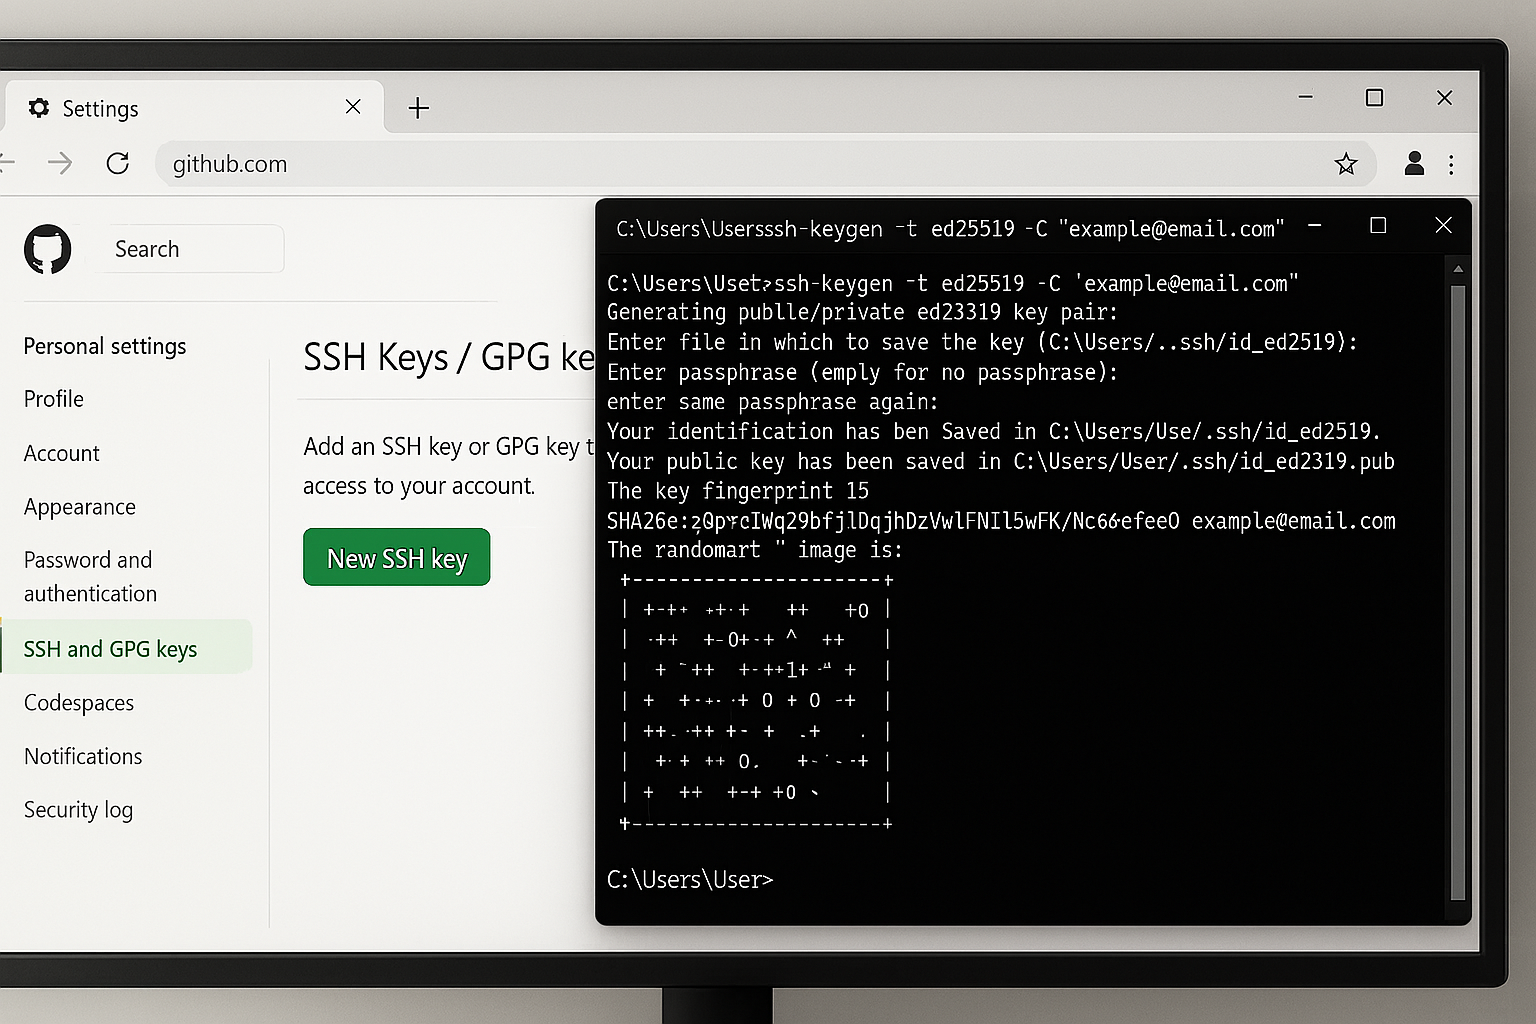
Task: Click the SHA256 fingerprint line
Action: pos(1001,521)
